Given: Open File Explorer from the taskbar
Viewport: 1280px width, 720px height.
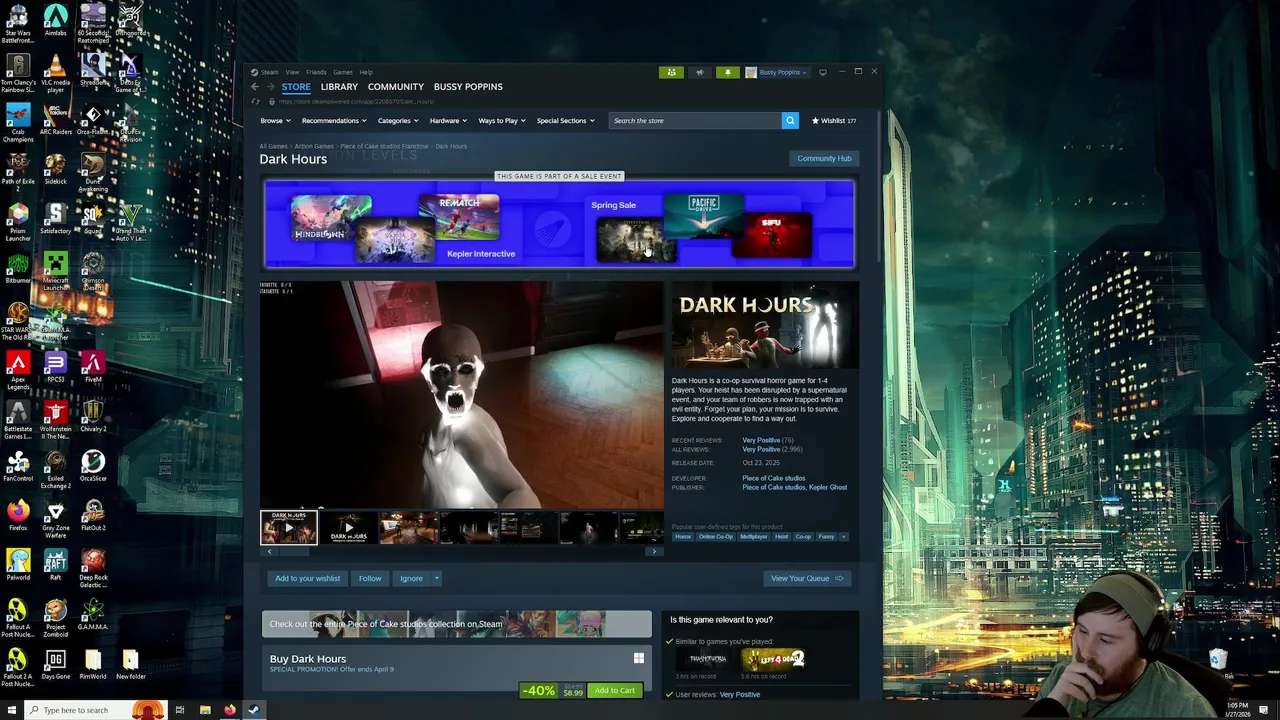Looking at the screenshot, I should coord(205,710).
